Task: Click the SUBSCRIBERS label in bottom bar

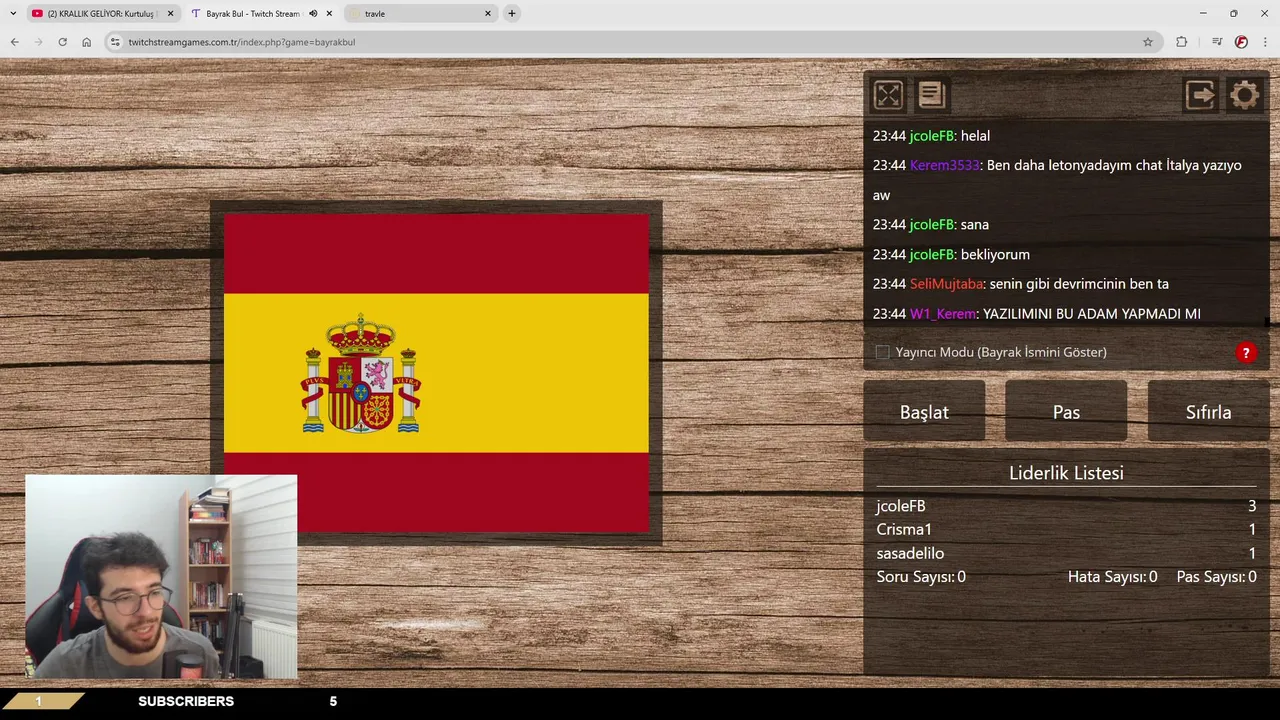Action: point(186,701)
